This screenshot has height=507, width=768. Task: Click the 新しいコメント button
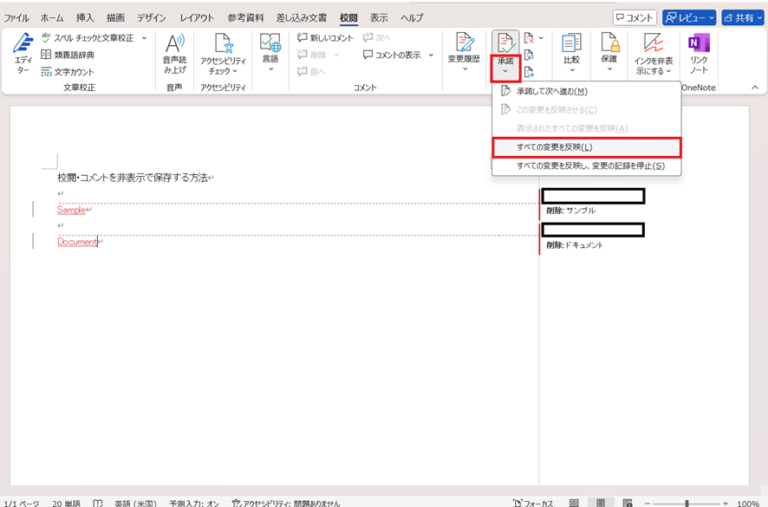[x=325, y=38]
